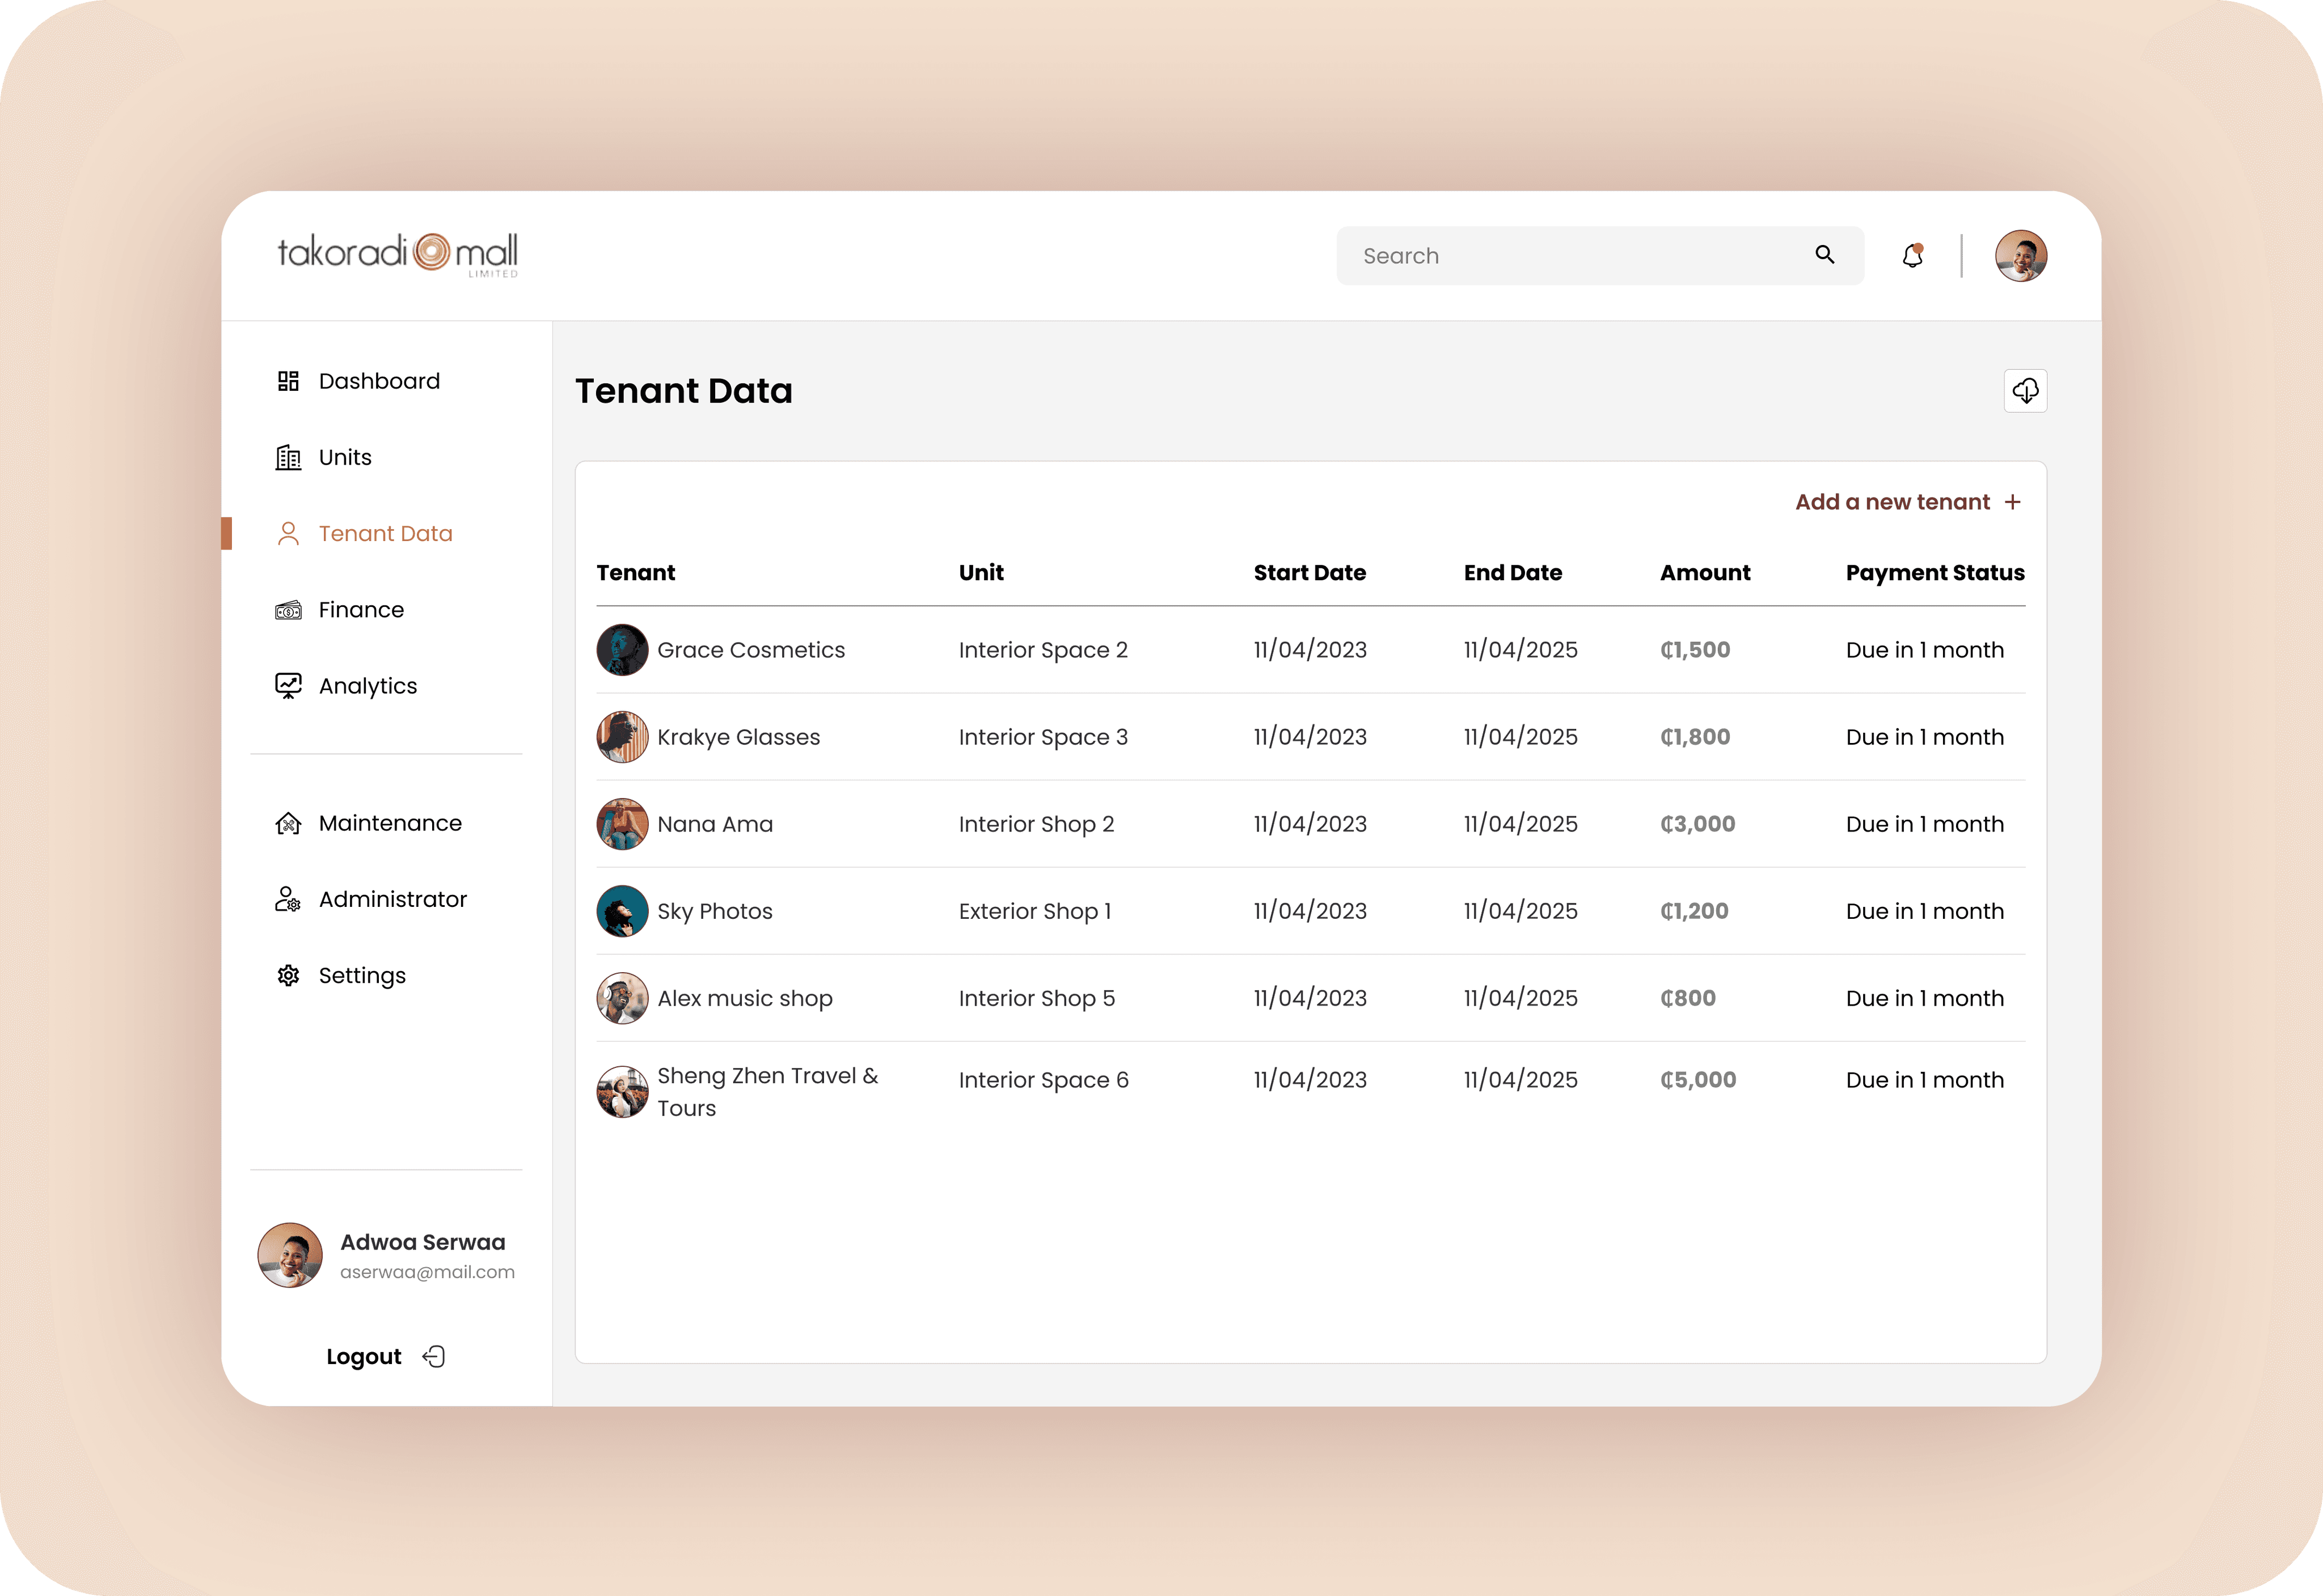Click the Logout button text
2323x1596 pixels.
tap(364, 1357)
